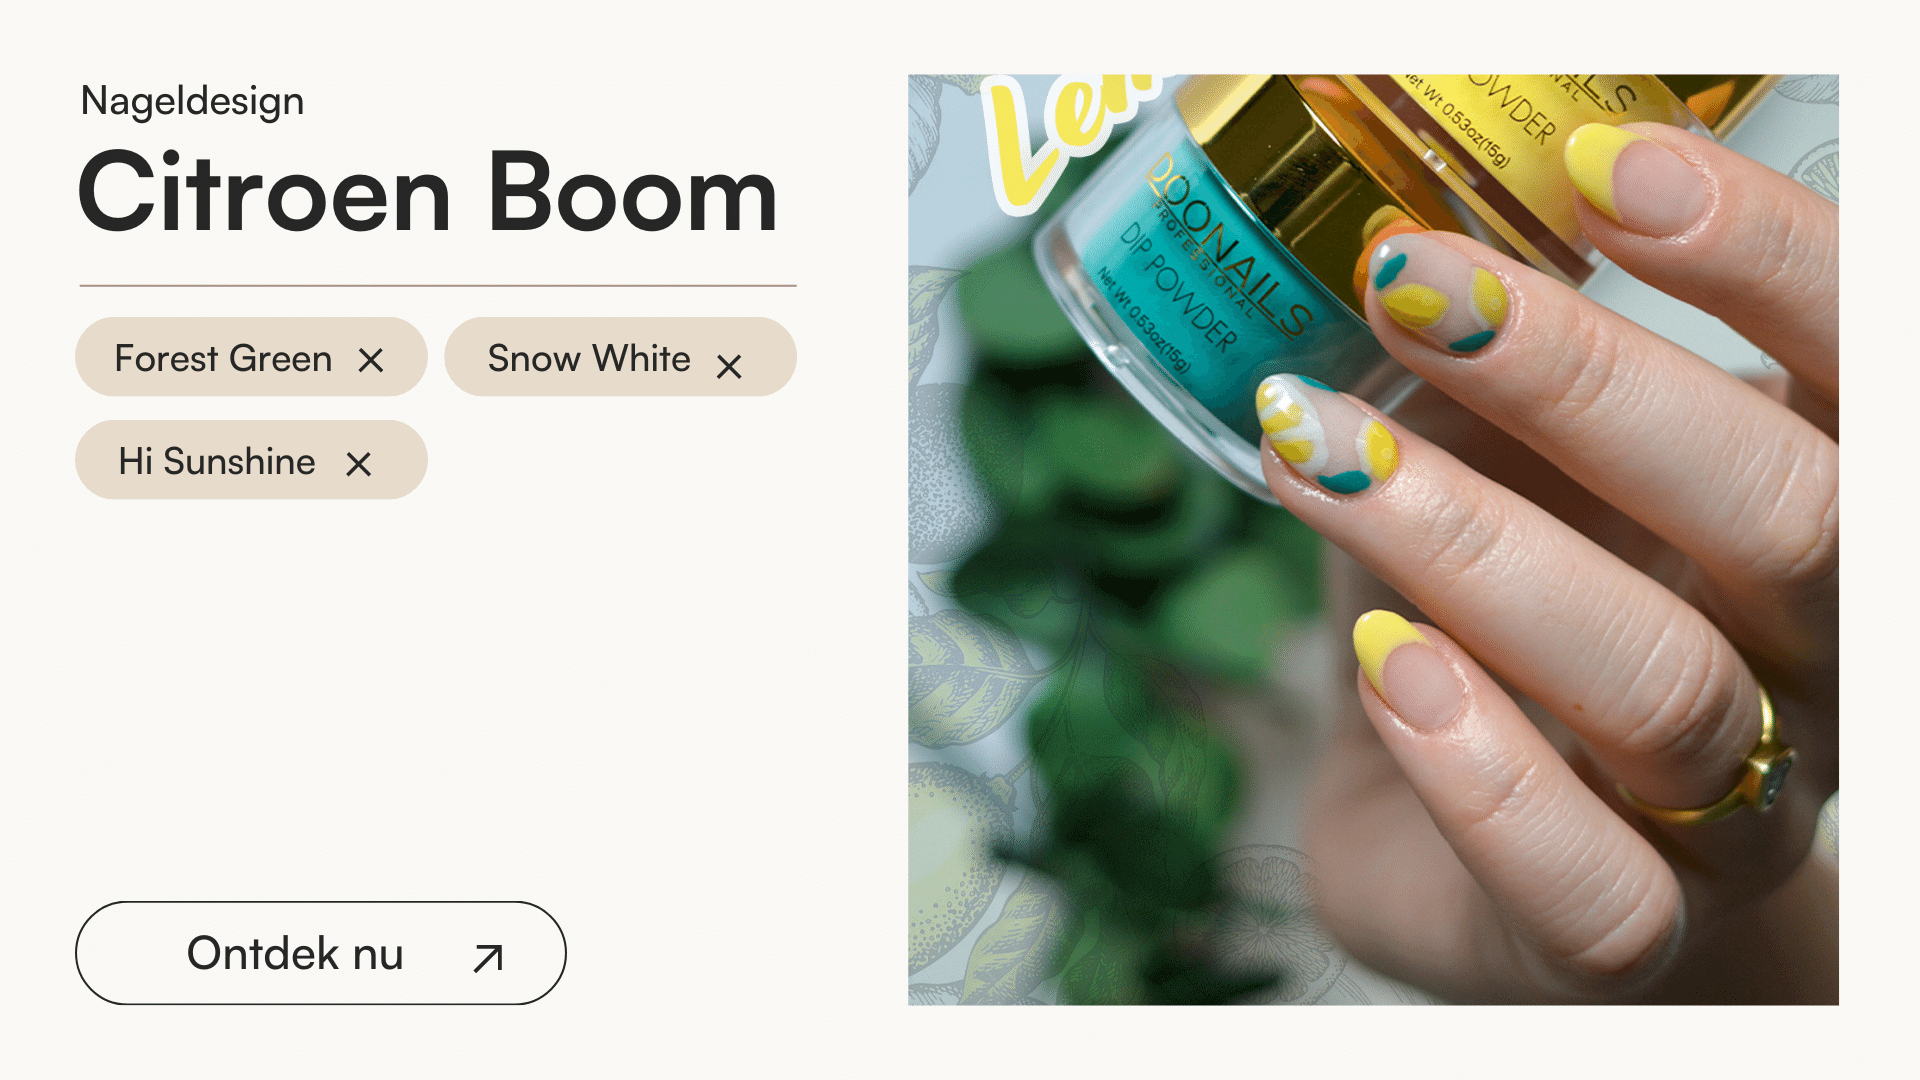
Task: Click the Citroen Boom heading
Action: pos(428,192)
